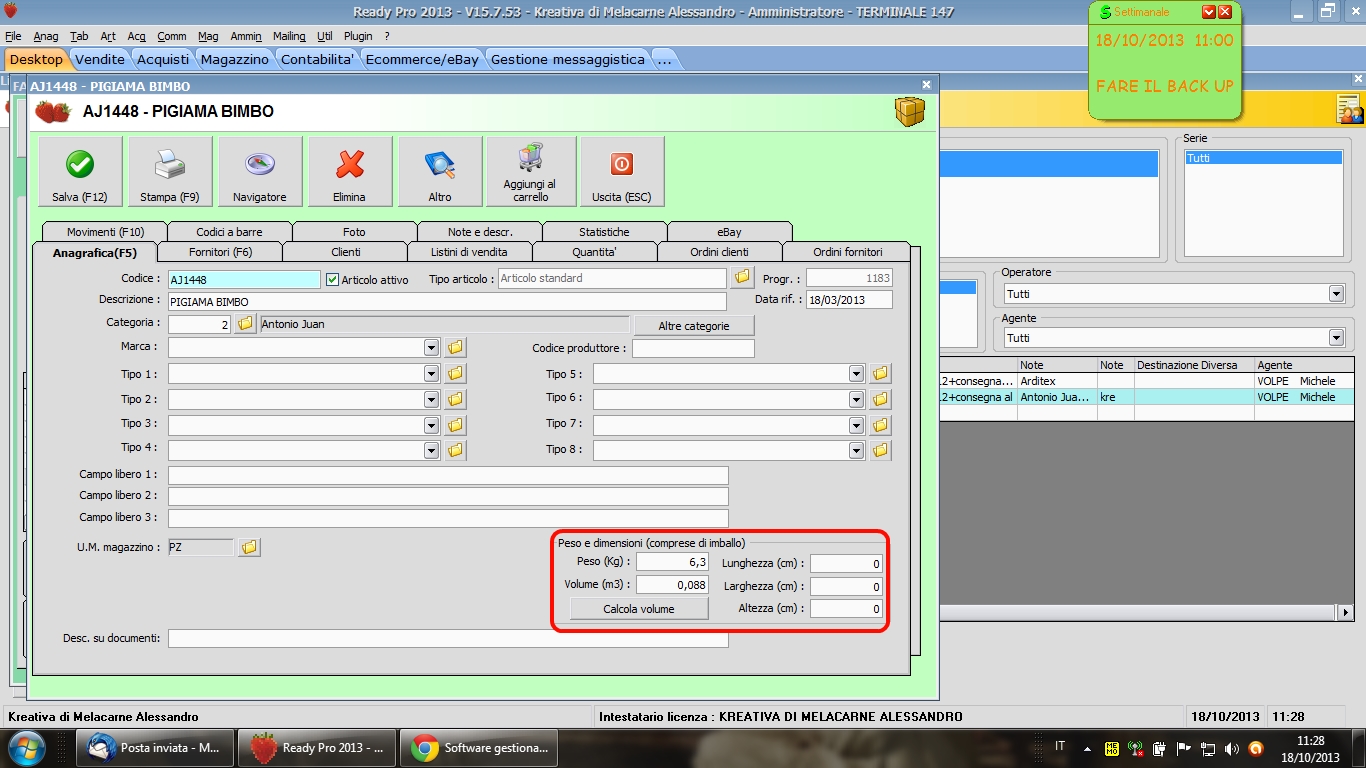This screenshot has width=1366, height=768.
Task: Click the Windows Start button
Action: coord(24,748)
